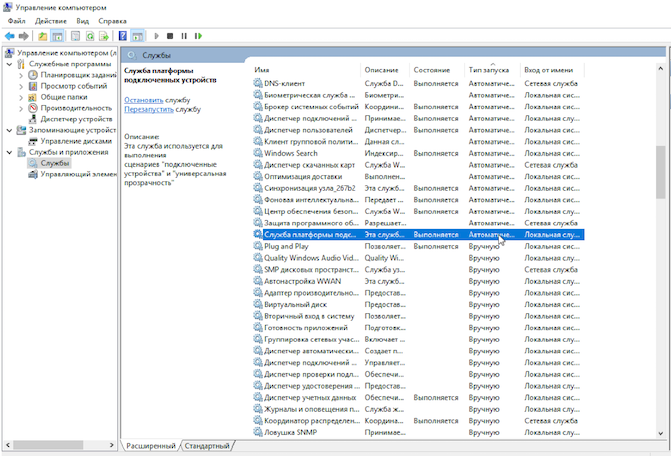Viewport: 672px width, 457px height.
Task: Select Производительность icon in tree
Action: tap(33, 108)
